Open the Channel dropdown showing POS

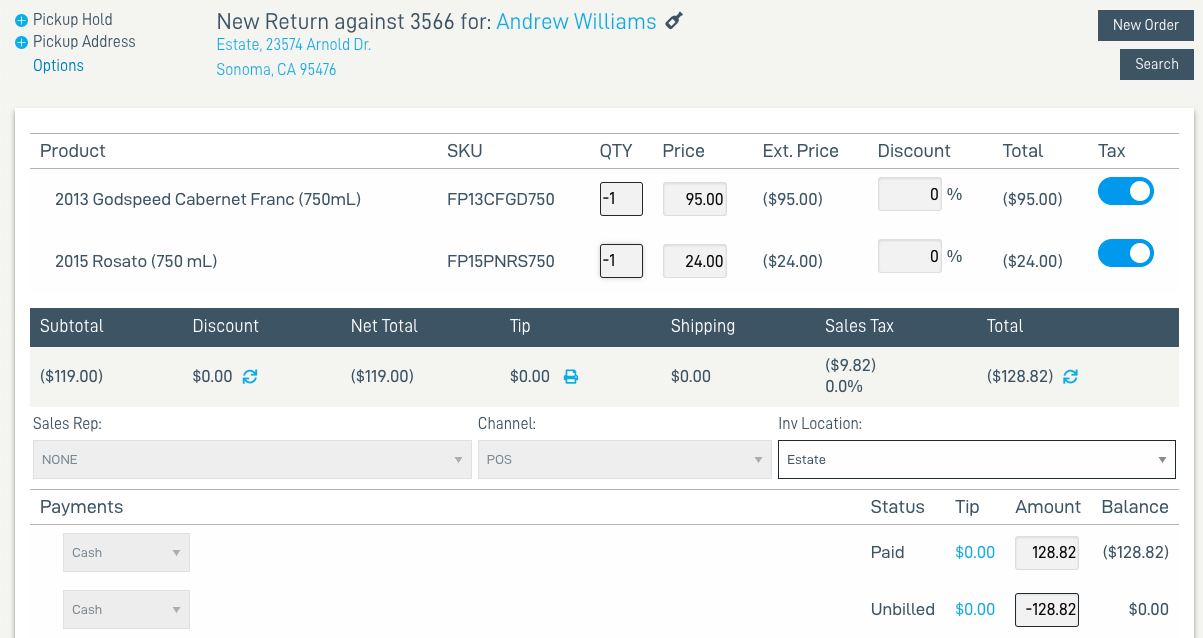(x=625, y=459)
